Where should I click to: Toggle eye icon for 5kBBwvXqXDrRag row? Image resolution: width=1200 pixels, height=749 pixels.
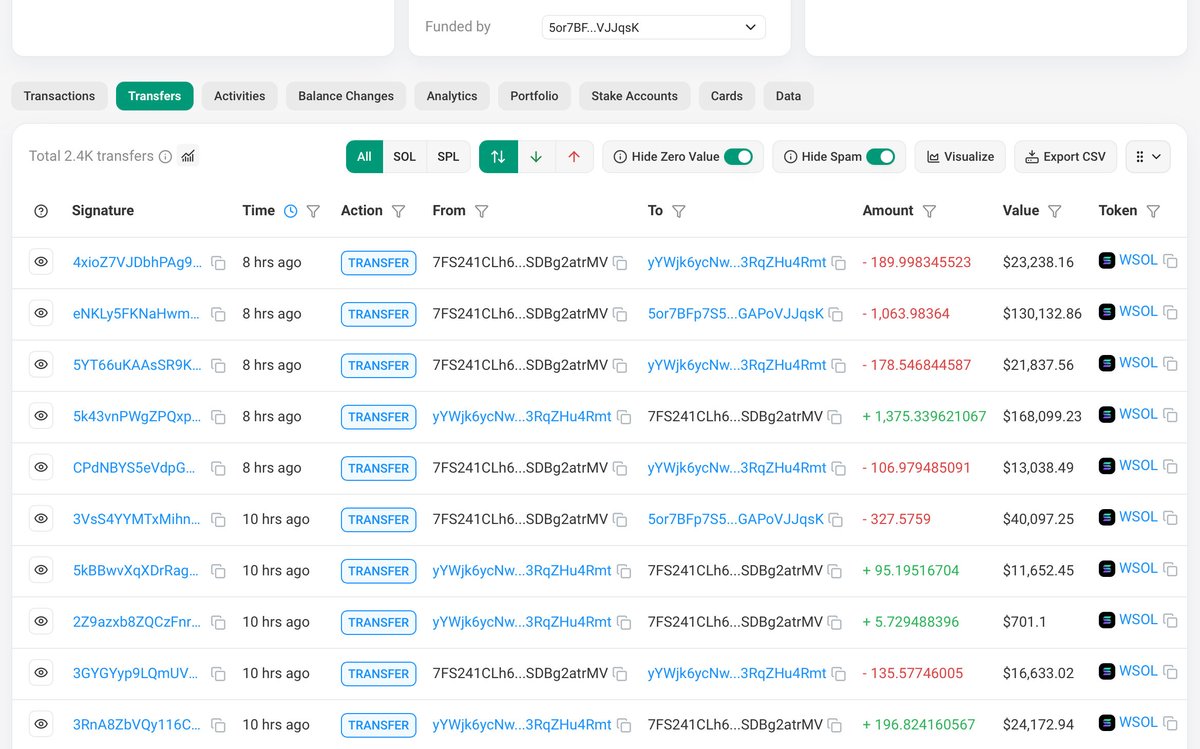[41, 570]
